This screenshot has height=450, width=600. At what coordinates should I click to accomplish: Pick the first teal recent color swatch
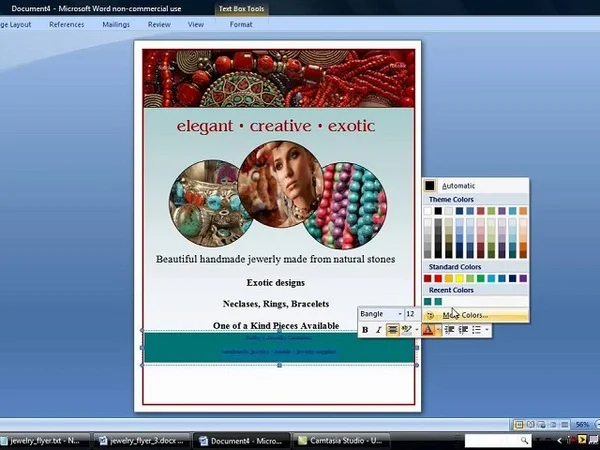428,302
